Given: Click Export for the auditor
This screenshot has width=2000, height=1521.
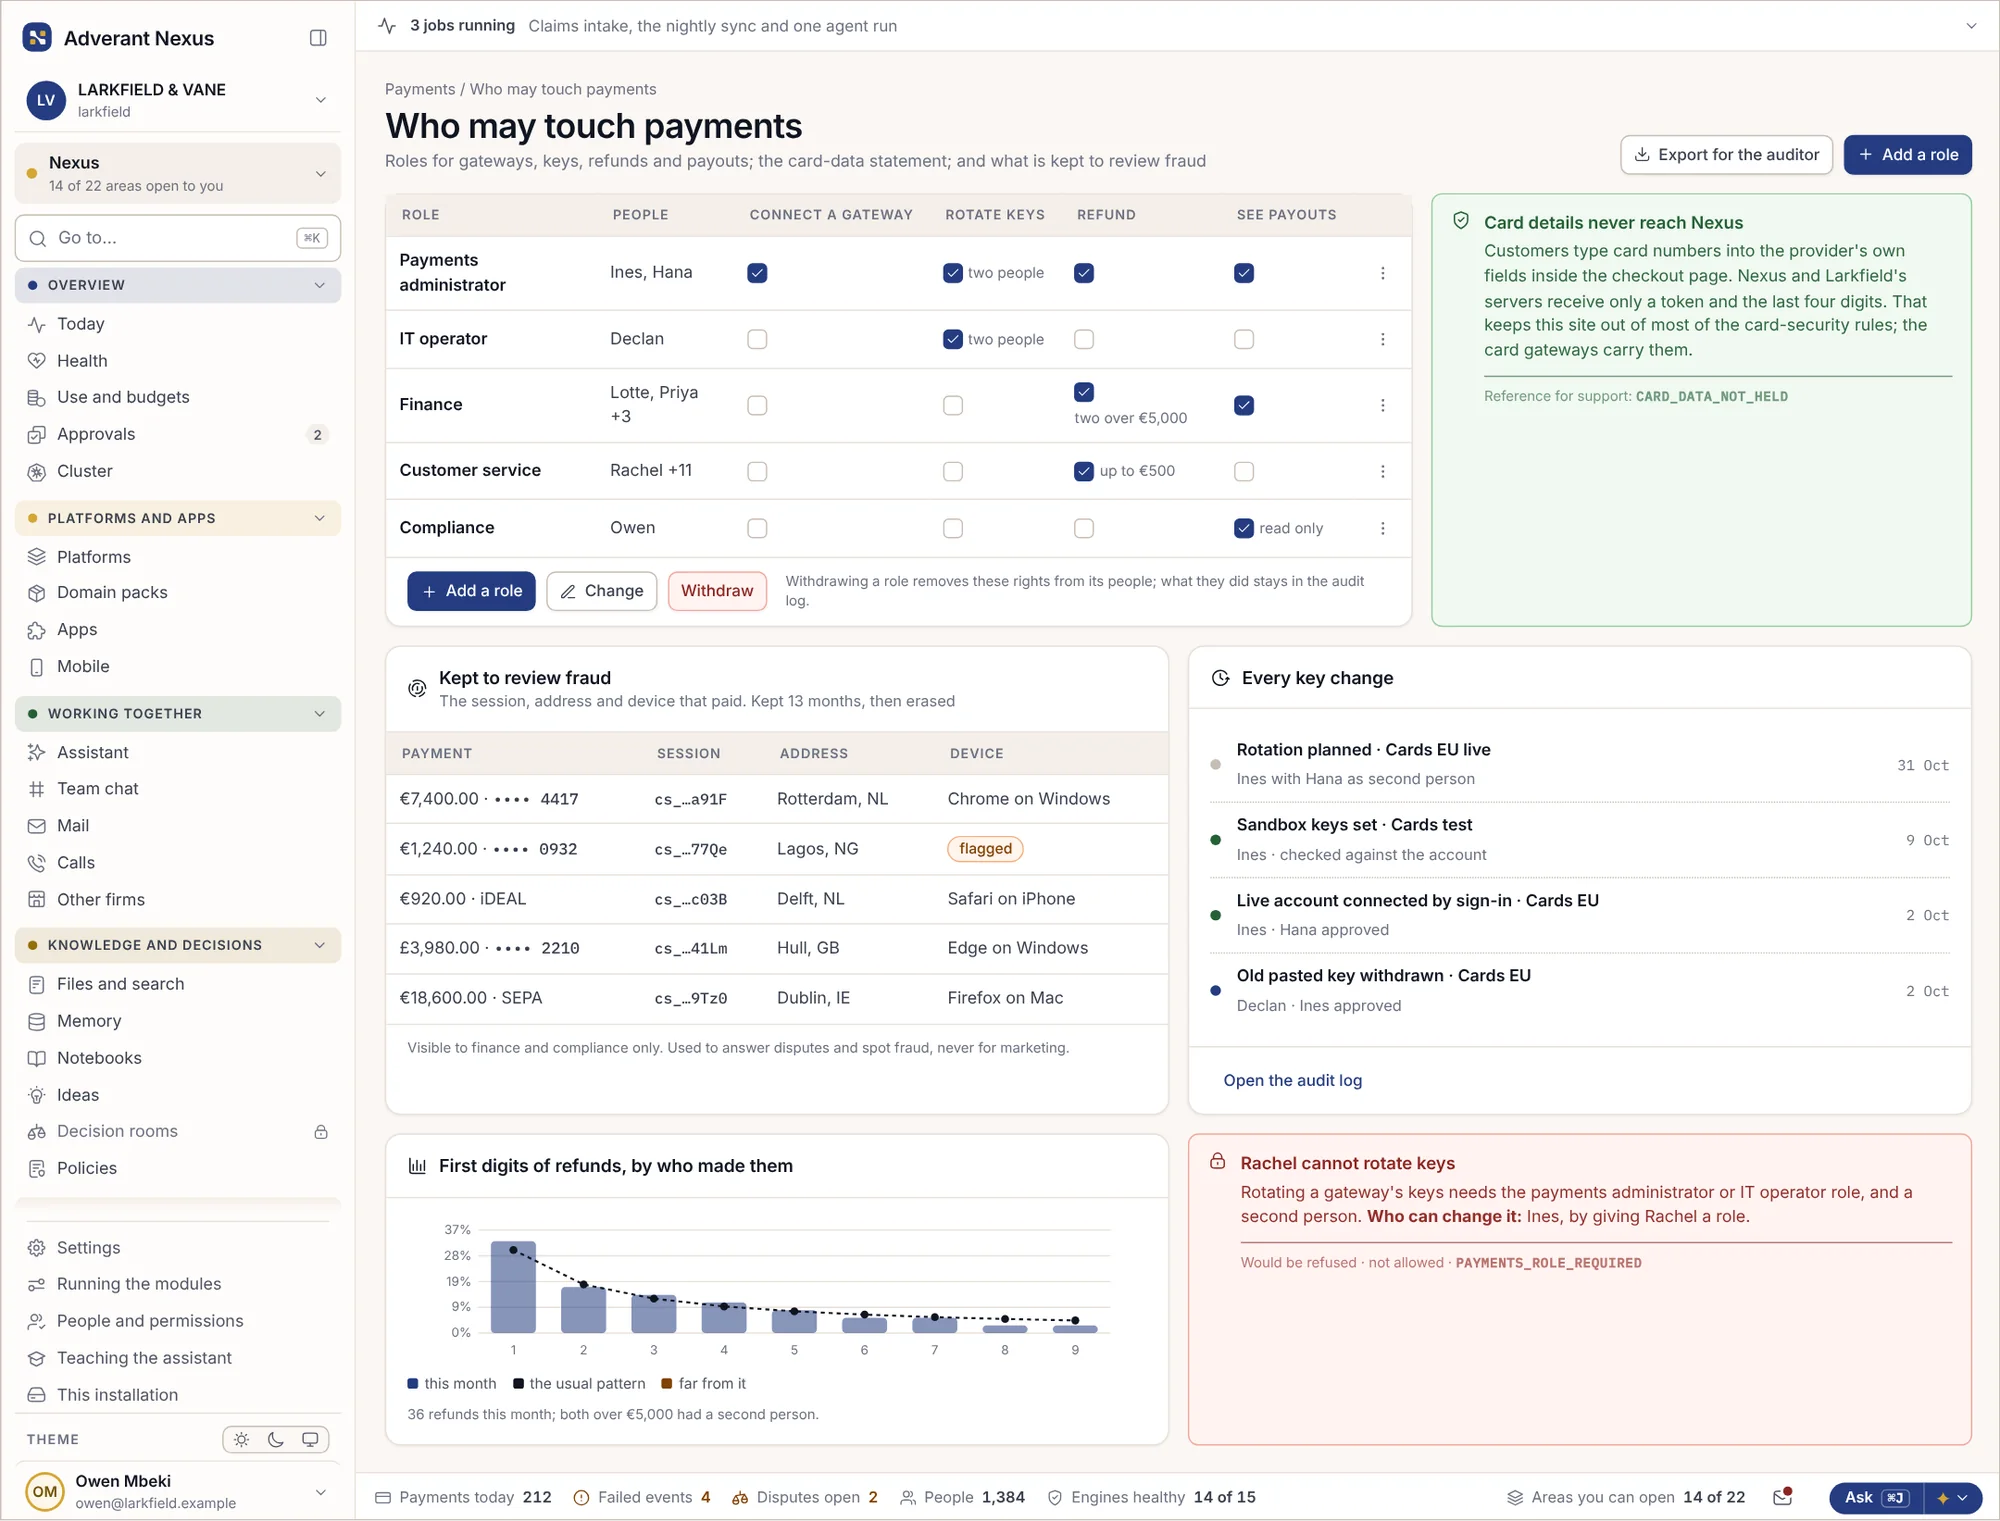Looking at the screenshot, I should click(x=1726, y=155).
